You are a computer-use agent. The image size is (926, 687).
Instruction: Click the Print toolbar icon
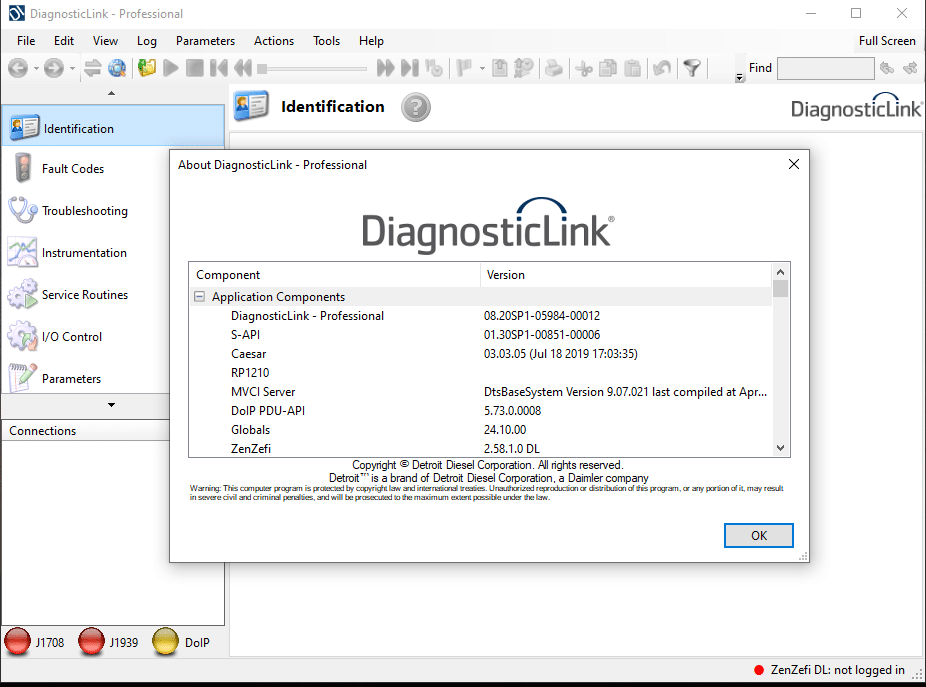coord(553,68)
